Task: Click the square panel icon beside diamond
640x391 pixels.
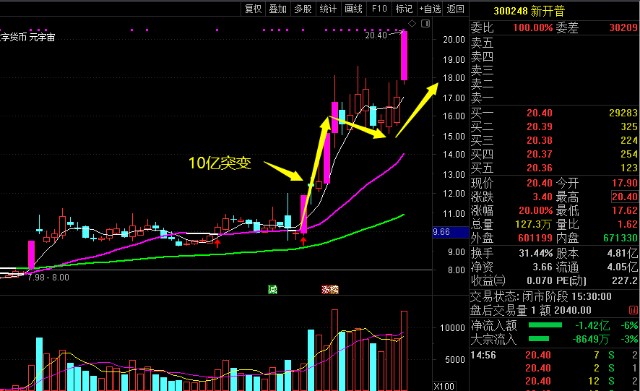Action: (425, 24)
